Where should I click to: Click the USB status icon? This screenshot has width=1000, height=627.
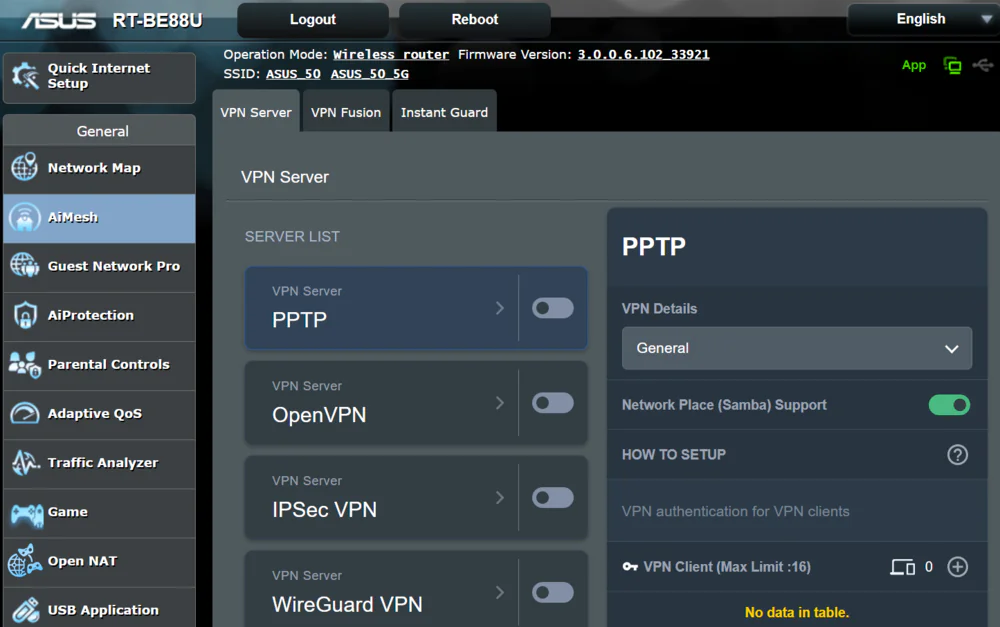pos(983,65)
